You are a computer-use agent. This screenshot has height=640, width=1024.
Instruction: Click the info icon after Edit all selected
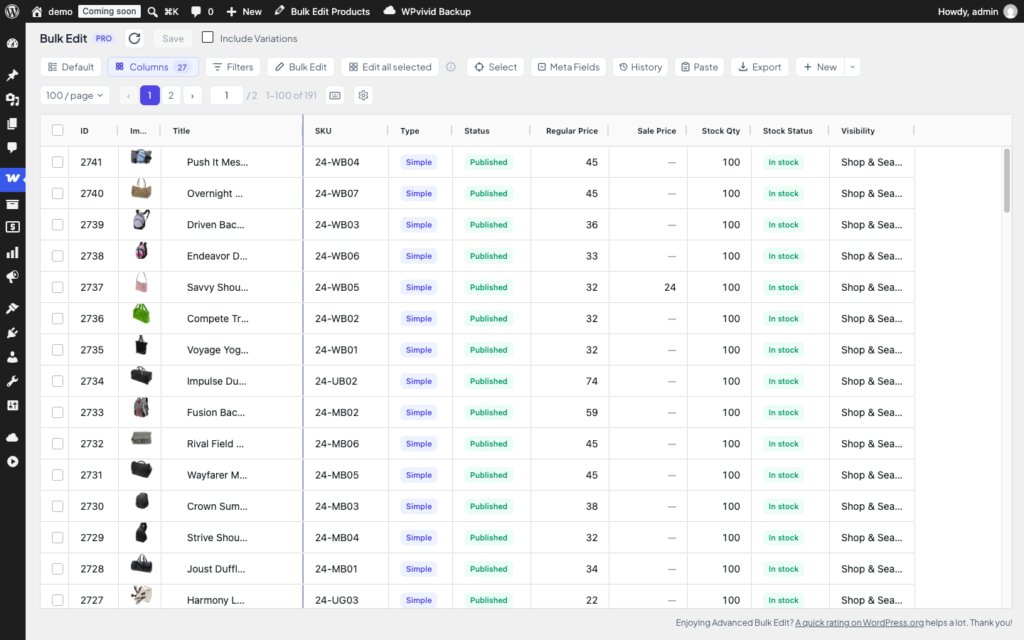tap(451, 67)
